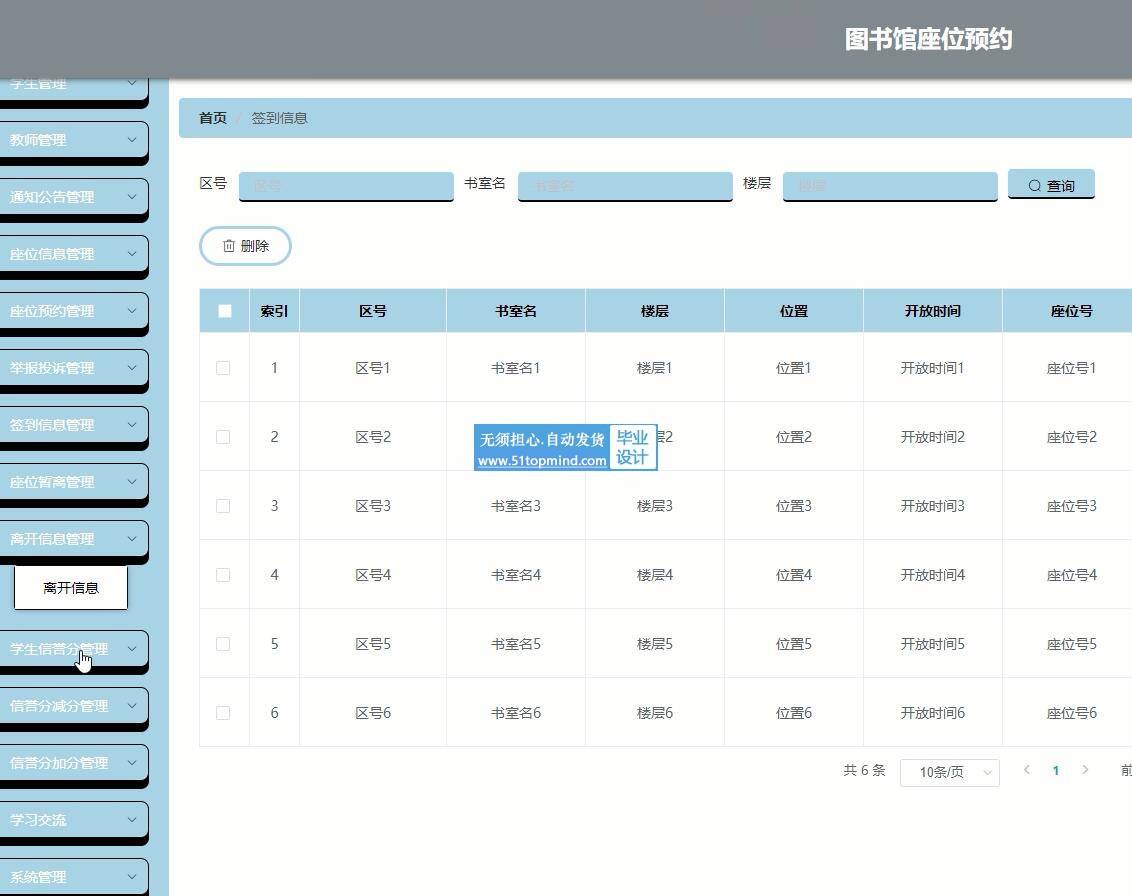
Task: Open the 教师管理 sidebar menu
Action: (x=74, y=140)
